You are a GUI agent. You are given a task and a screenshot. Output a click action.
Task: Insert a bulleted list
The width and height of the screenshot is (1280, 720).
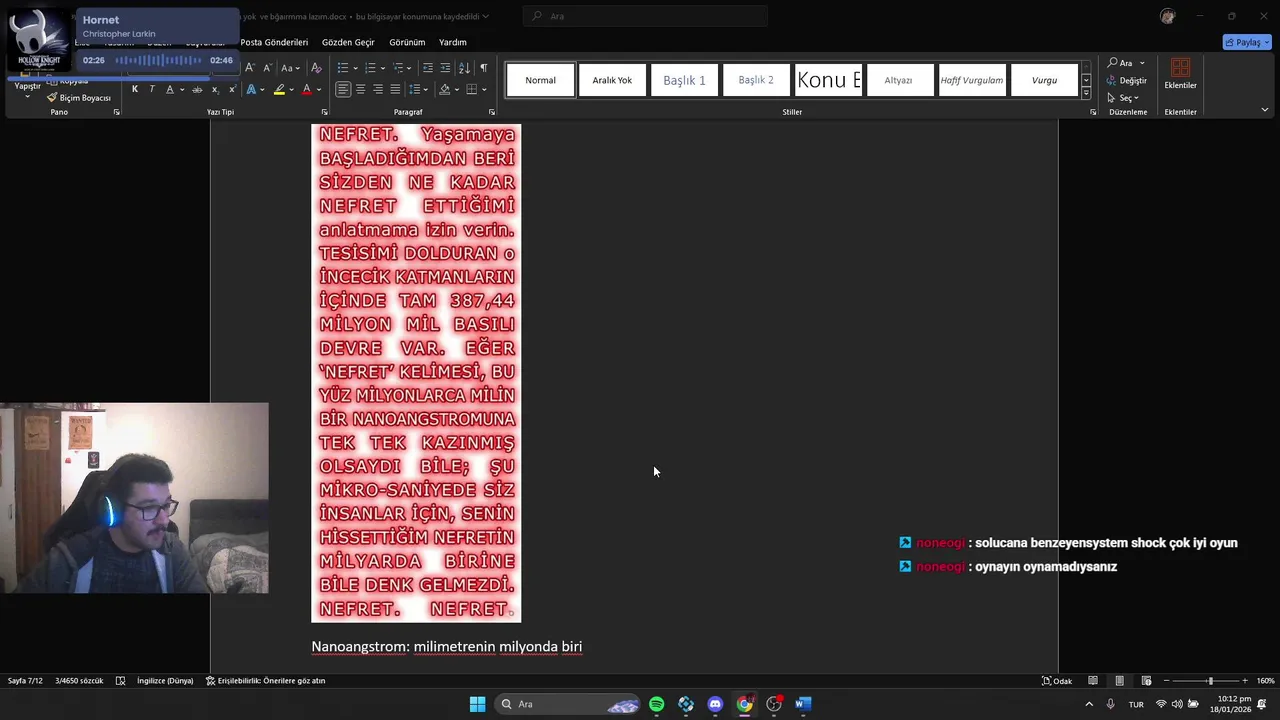click(x=342, y=67)
